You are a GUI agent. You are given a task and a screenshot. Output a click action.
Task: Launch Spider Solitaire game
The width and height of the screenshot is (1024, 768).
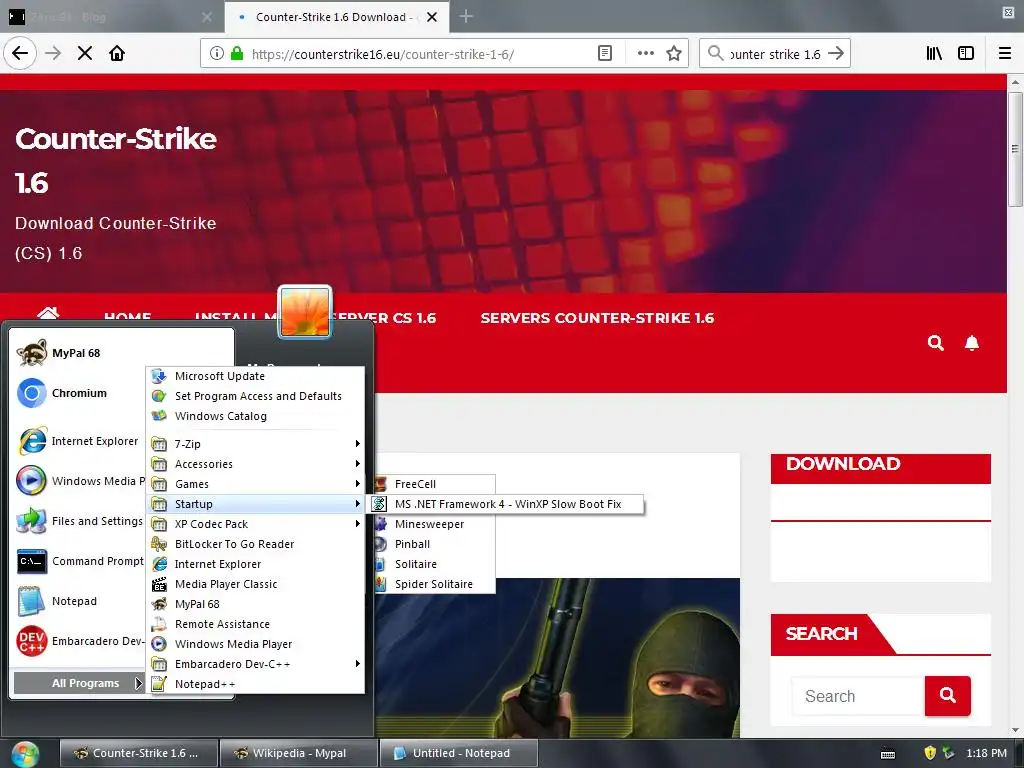434,584
